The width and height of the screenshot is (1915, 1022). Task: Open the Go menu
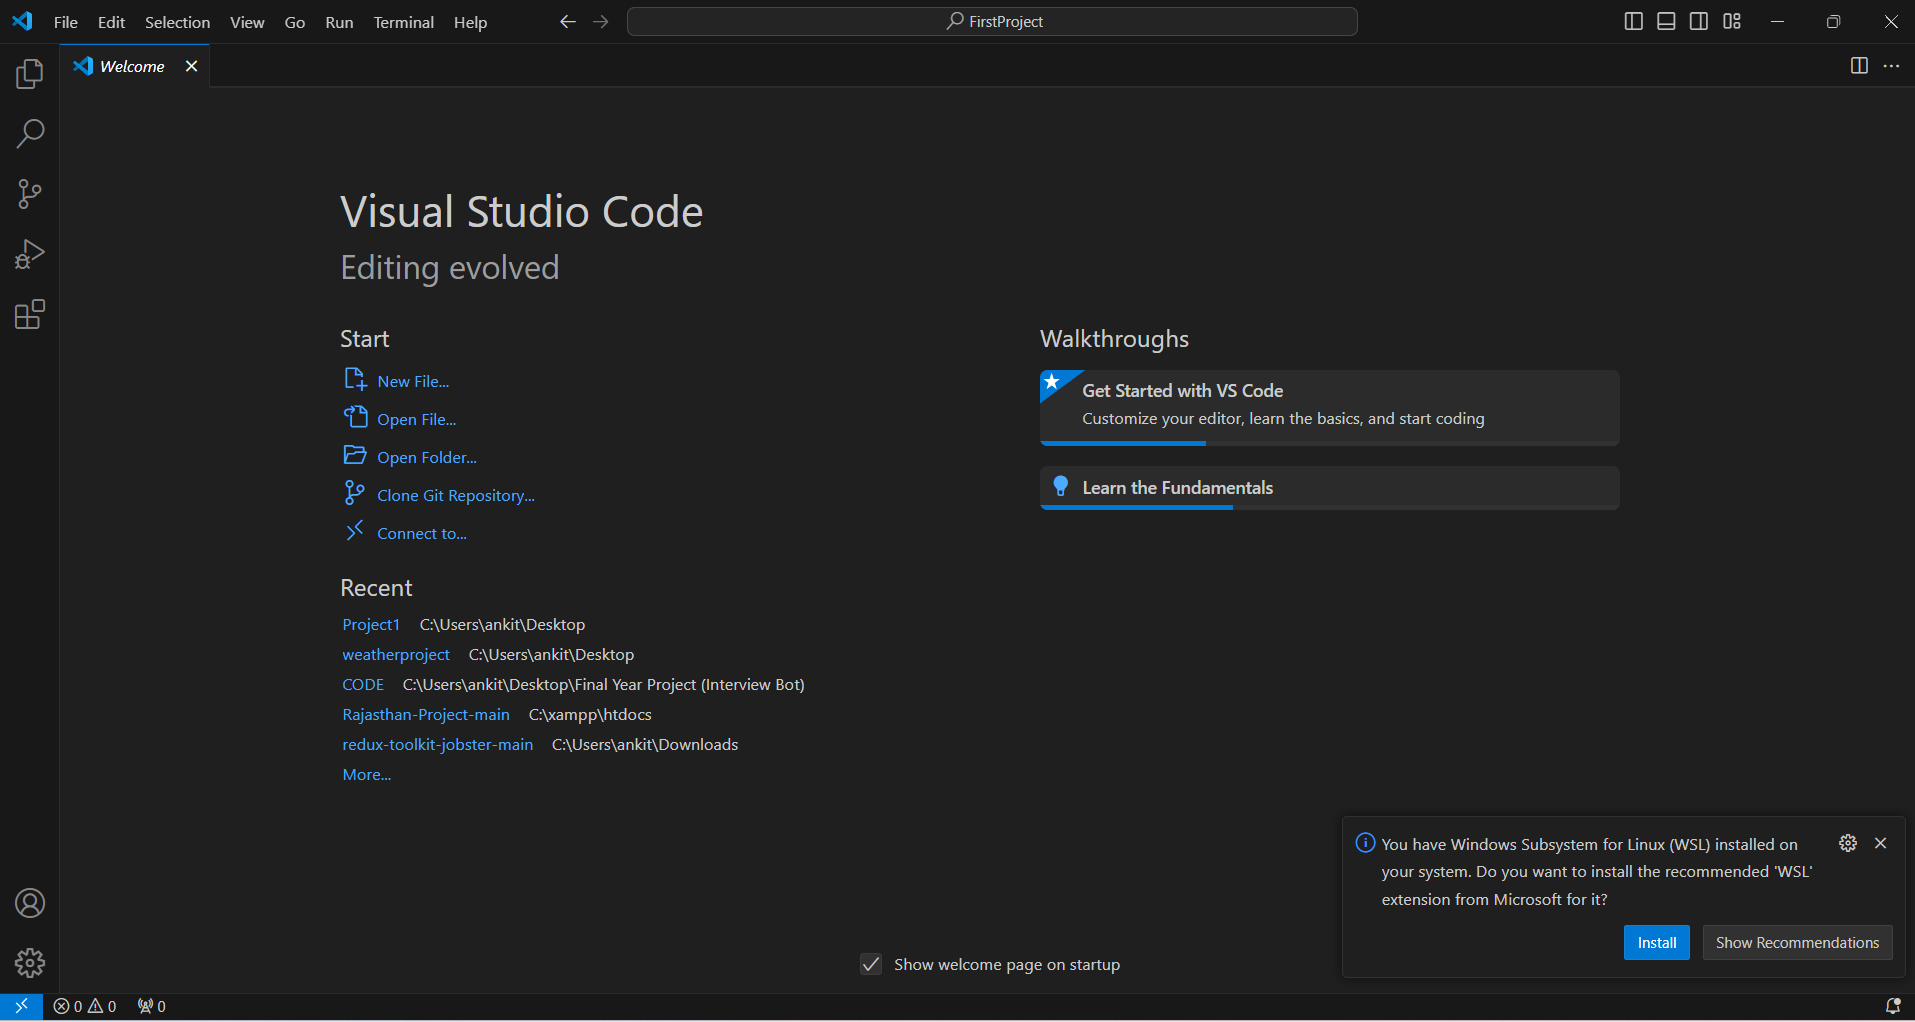pyautogui.click(x=294, y=22)
